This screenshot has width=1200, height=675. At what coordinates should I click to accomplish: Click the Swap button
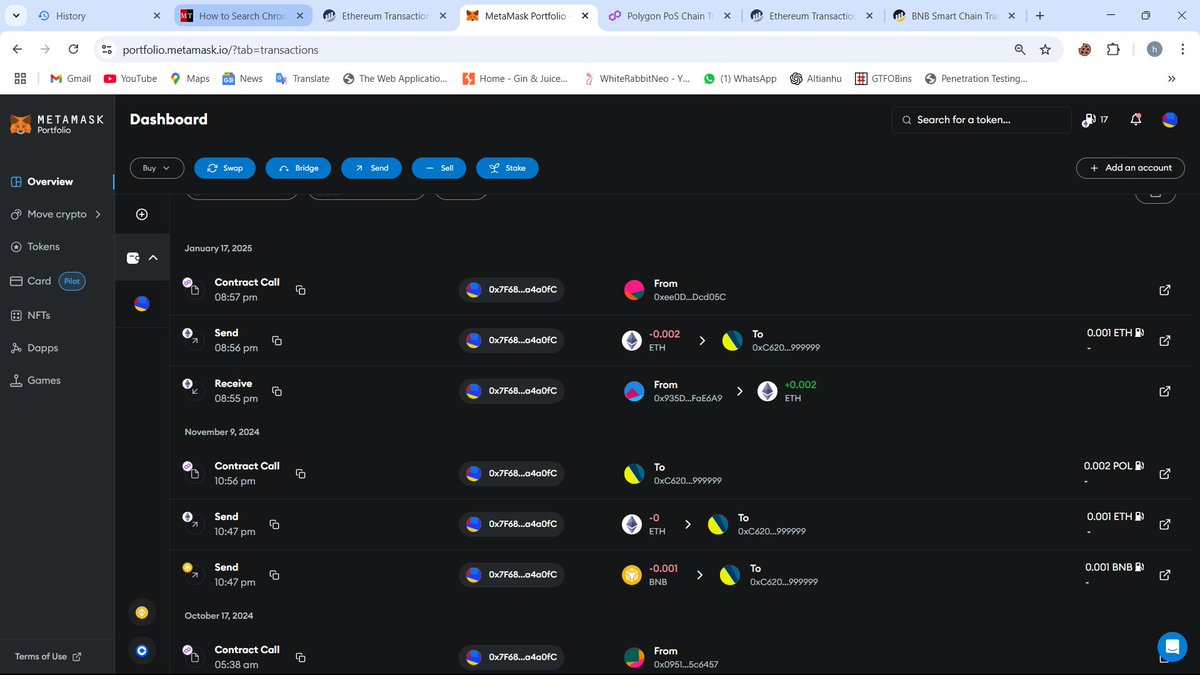click(x=225, y=168)
